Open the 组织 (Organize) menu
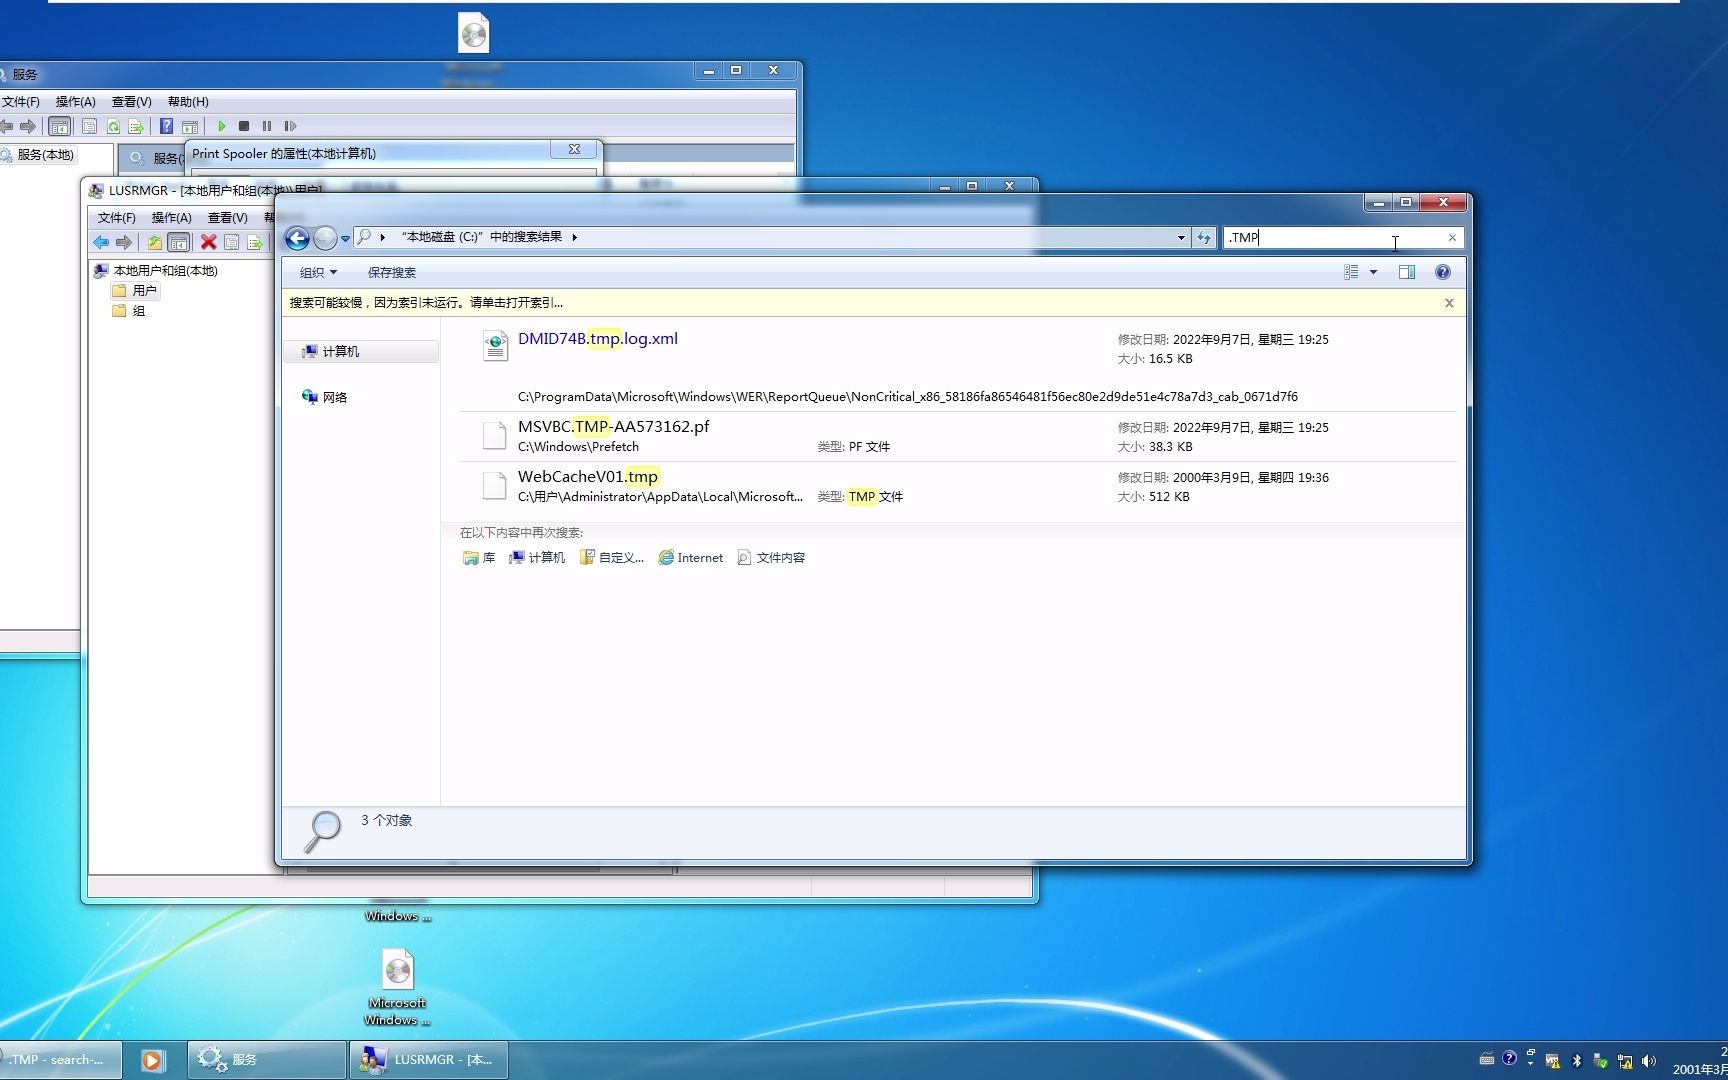 tap(318, 272)
